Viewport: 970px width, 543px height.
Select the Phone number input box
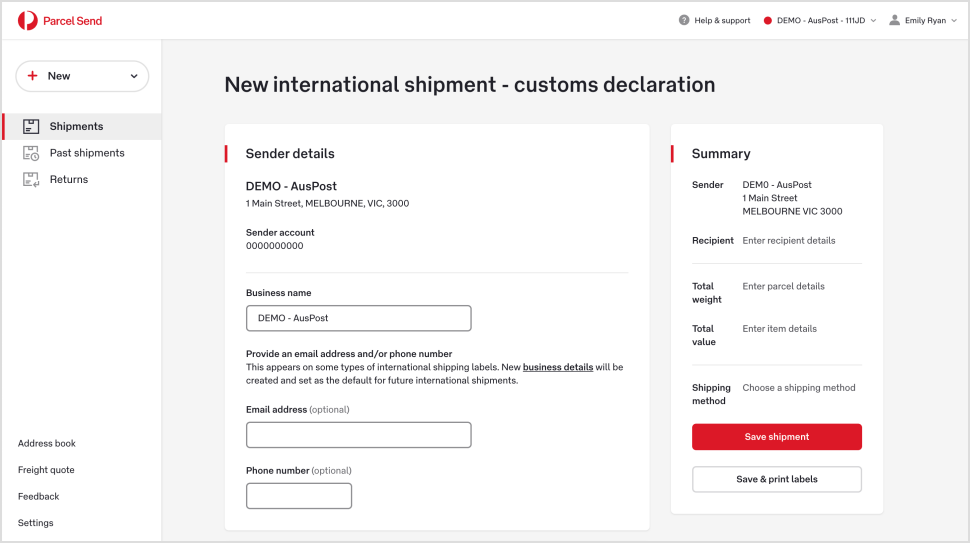298,496
